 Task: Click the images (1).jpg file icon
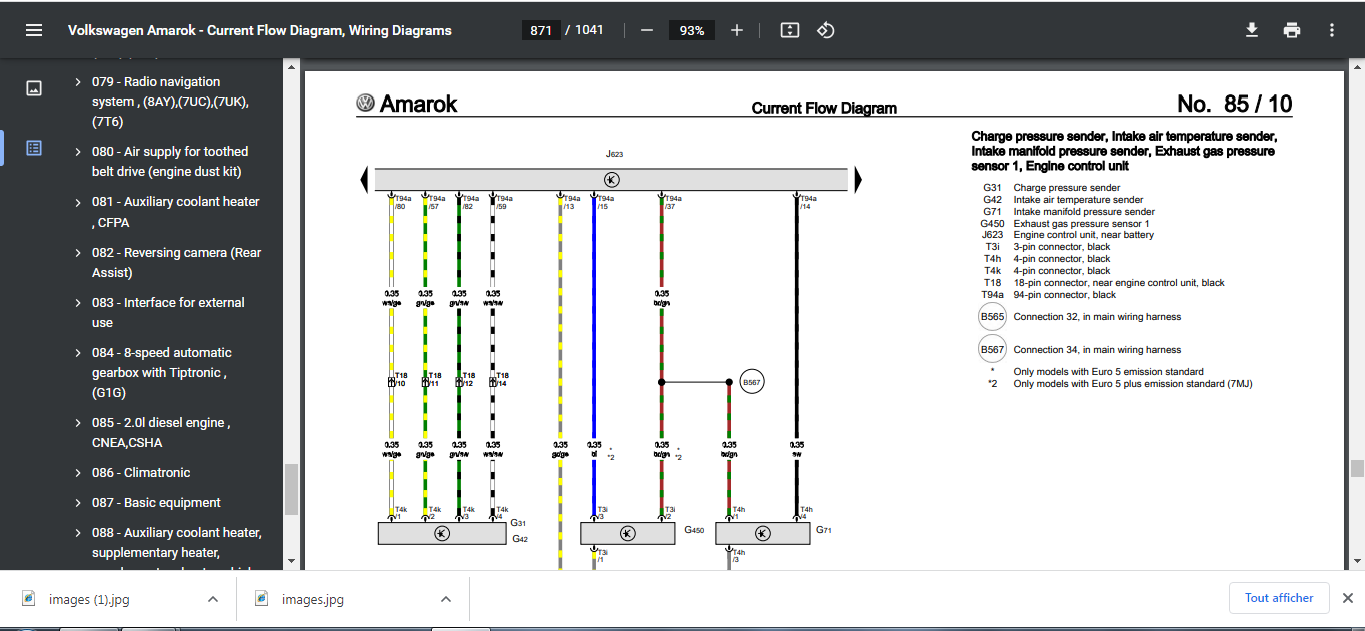click(29, 599)
